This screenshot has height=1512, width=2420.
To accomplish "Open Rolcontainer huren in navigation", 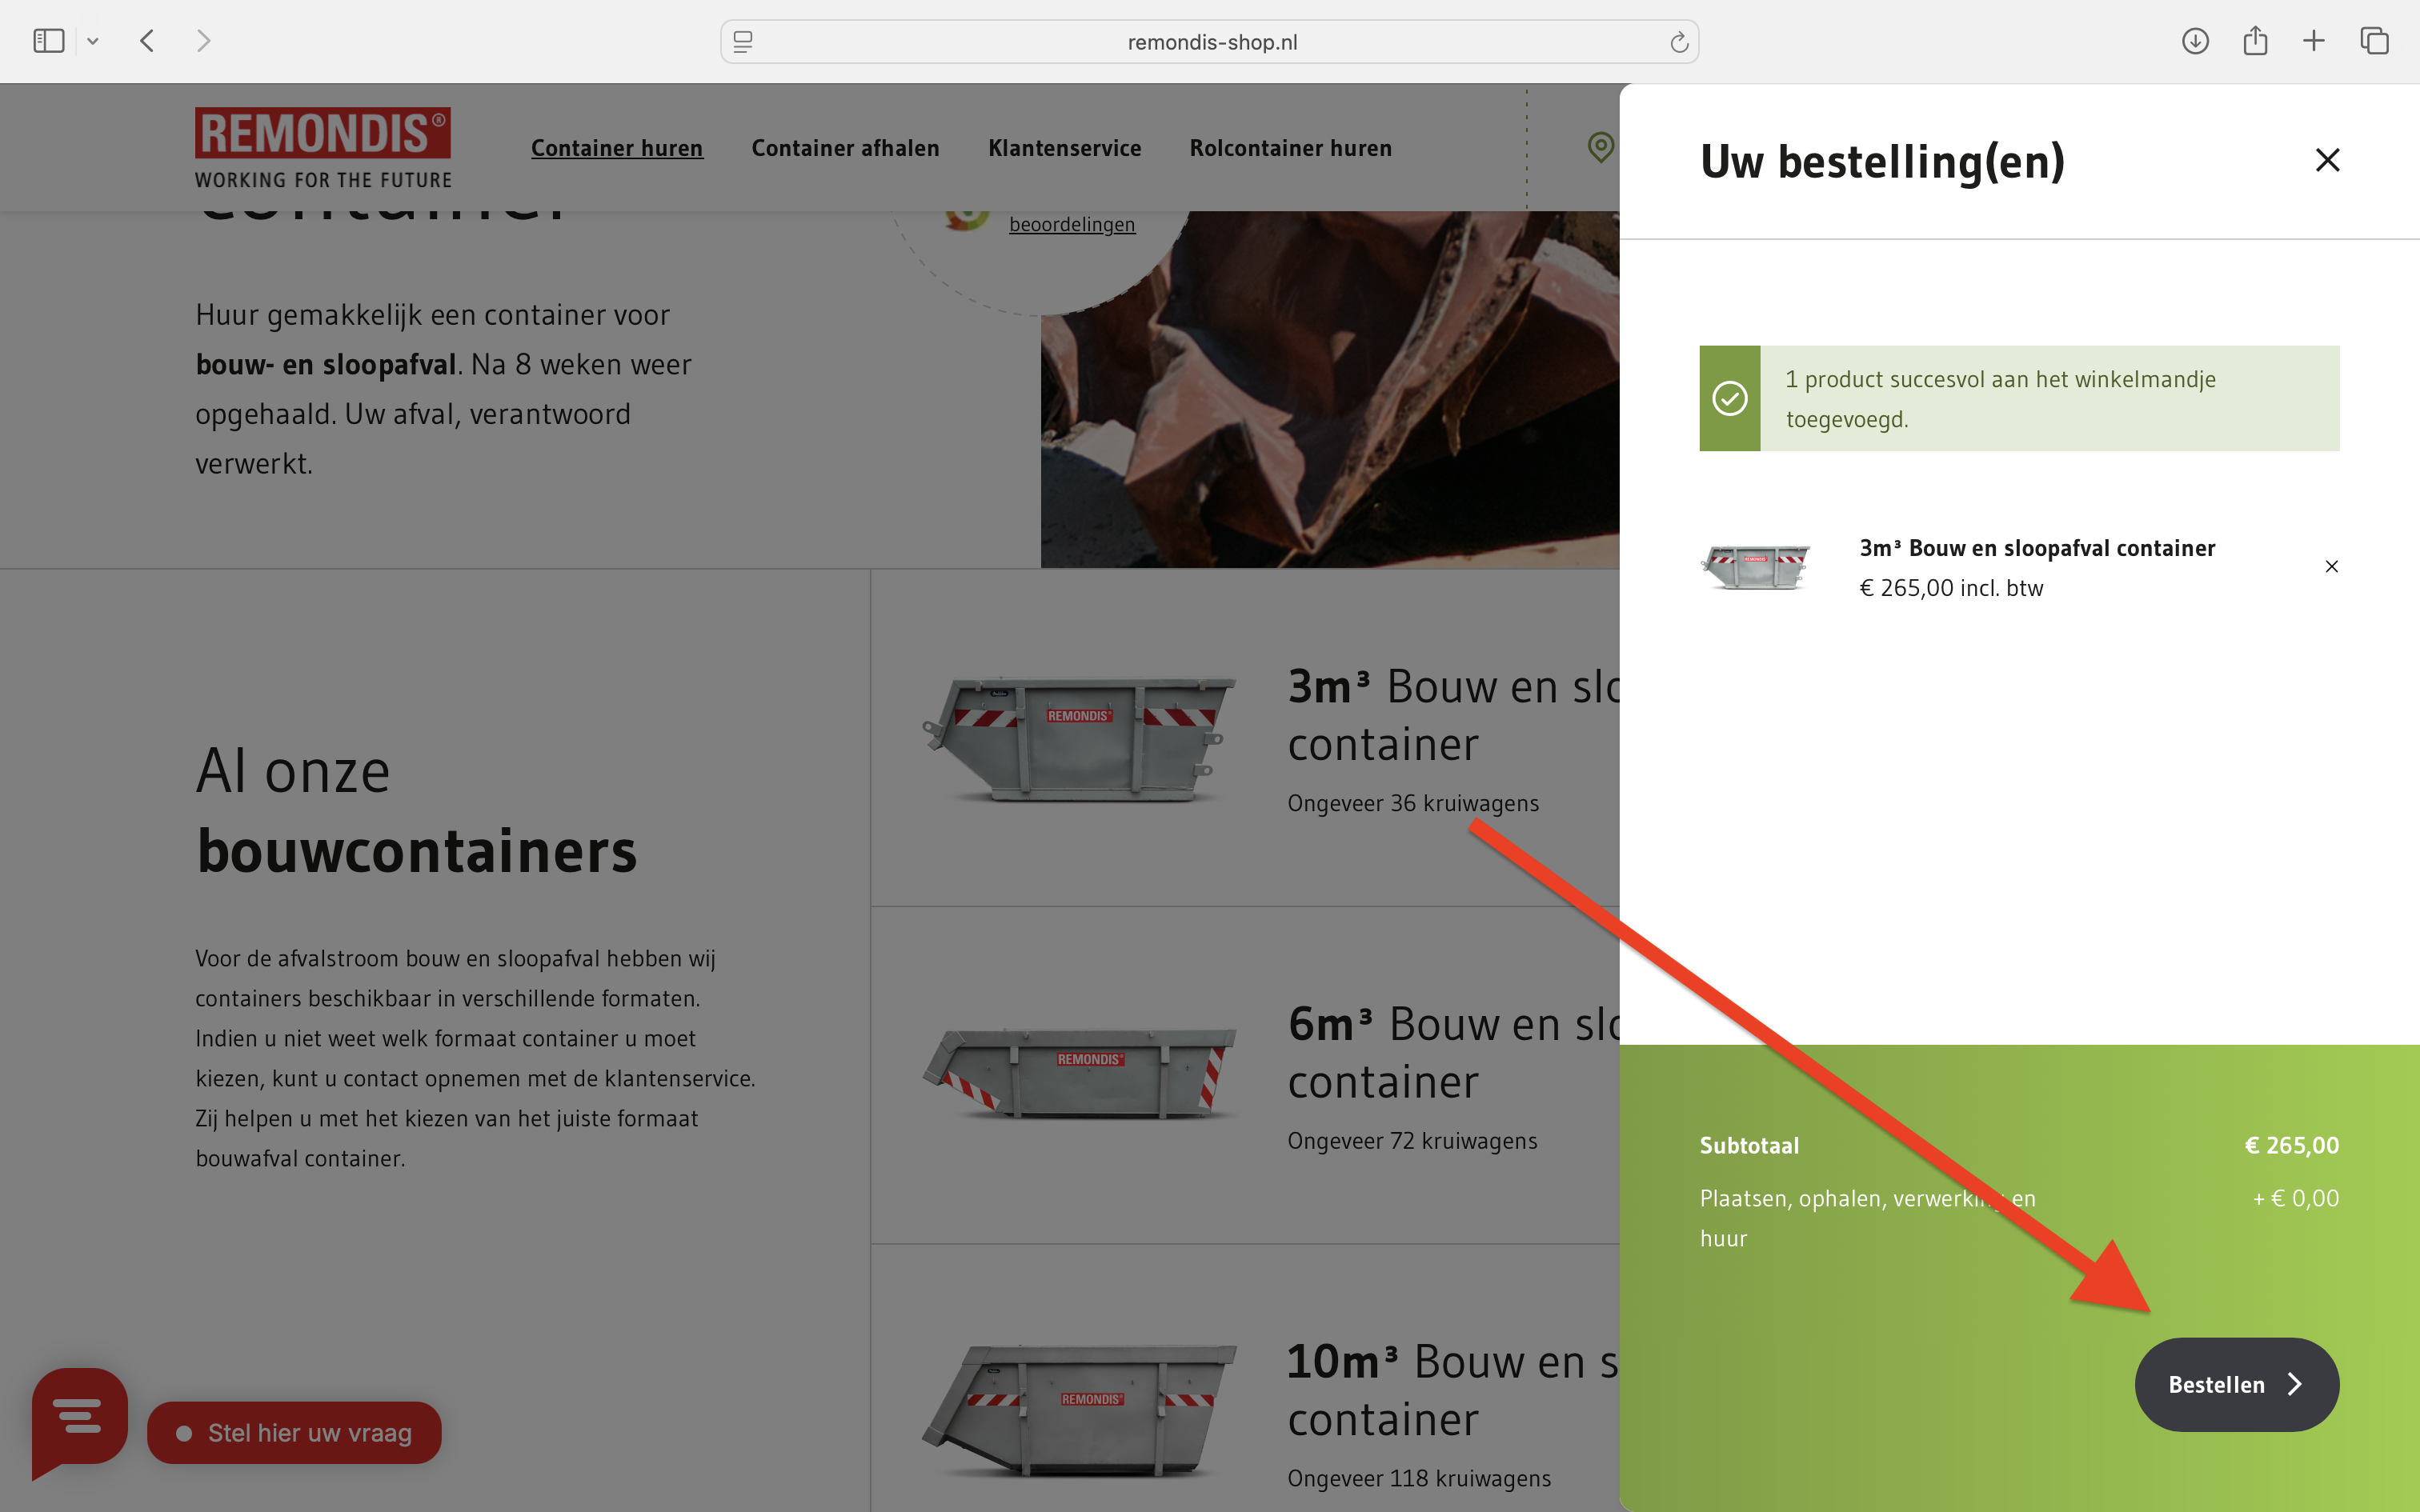I will [1290, 148].
